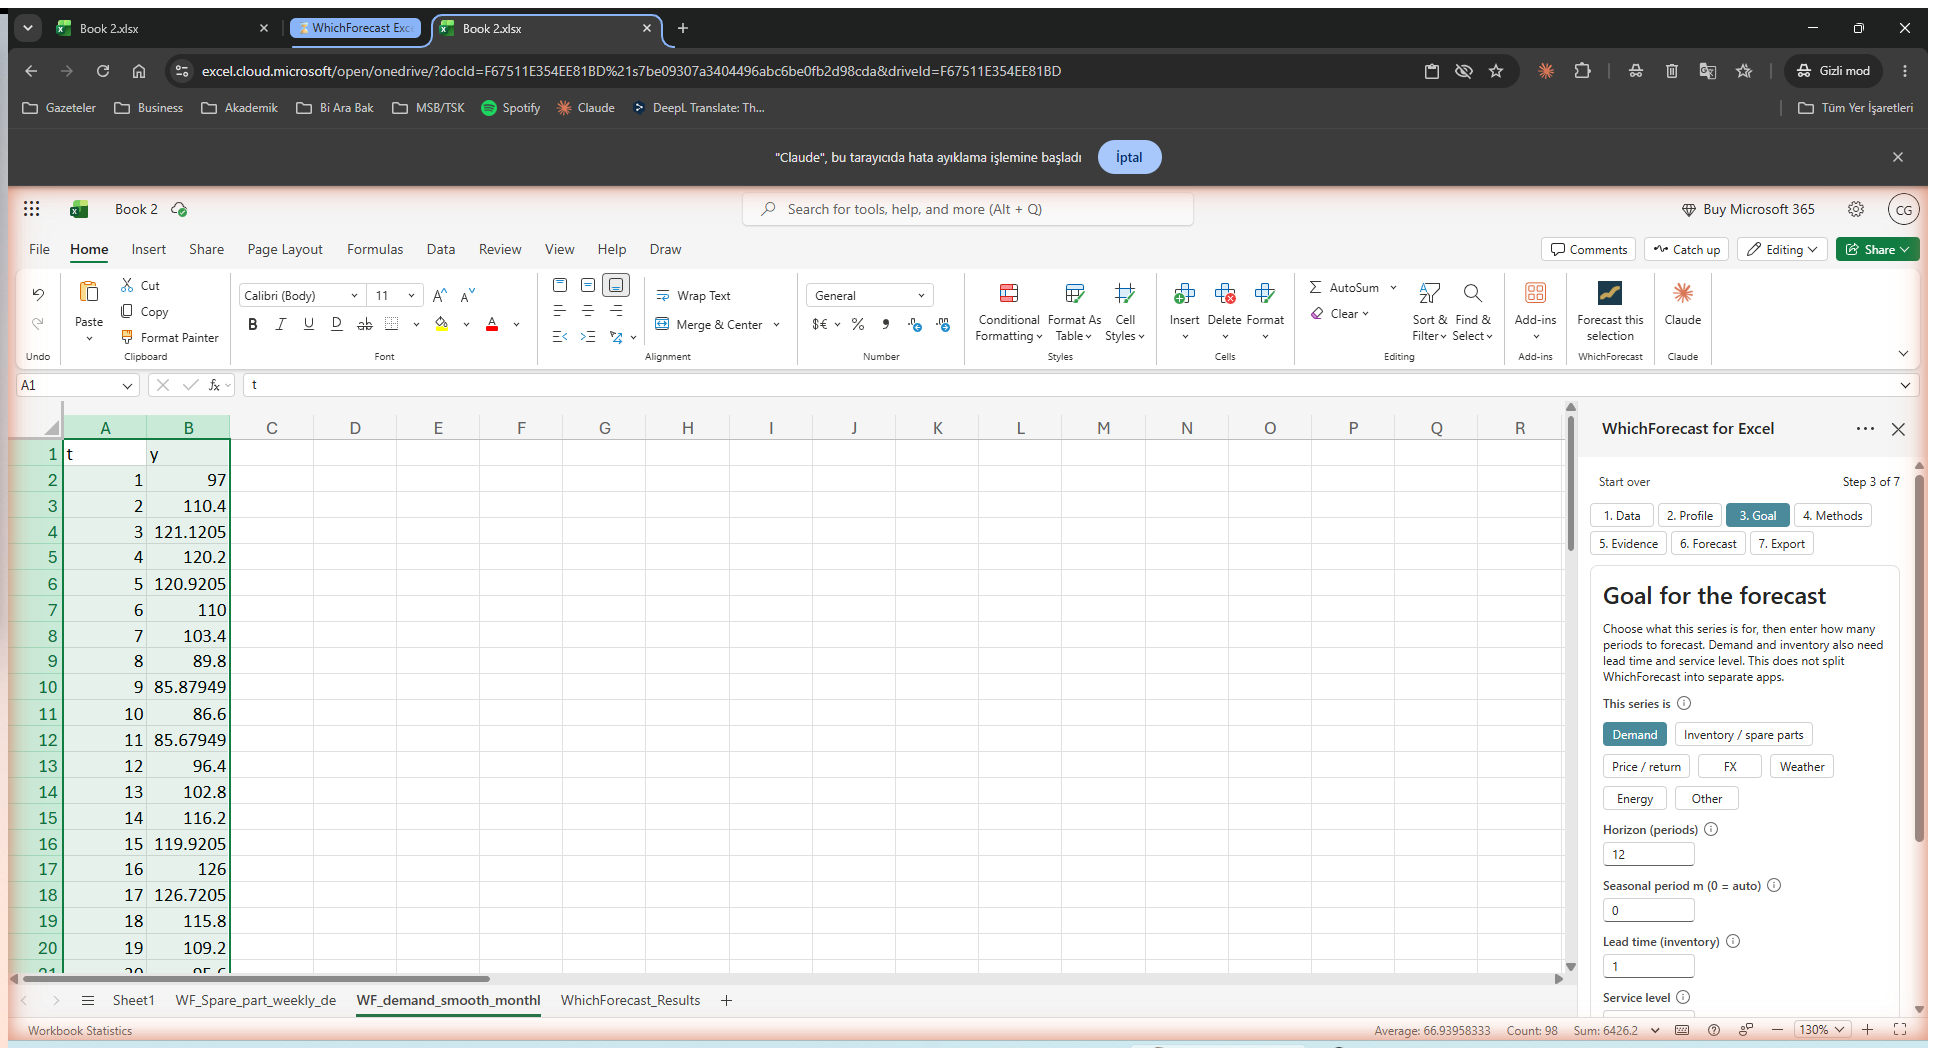Click the Underline icon
The width and height of the screenshot is (1936, 1048).
click(x=309, y=324)
